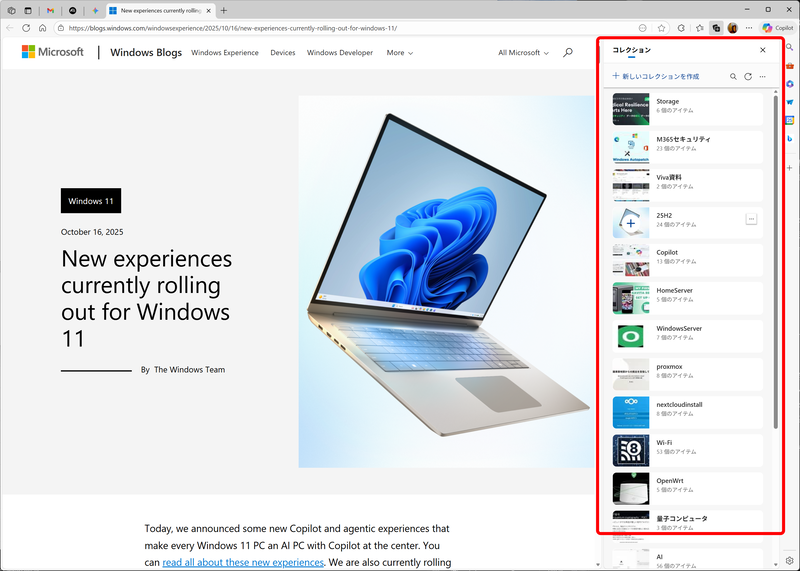
Task: Go to the browser home page
Action: coord(42,28)
